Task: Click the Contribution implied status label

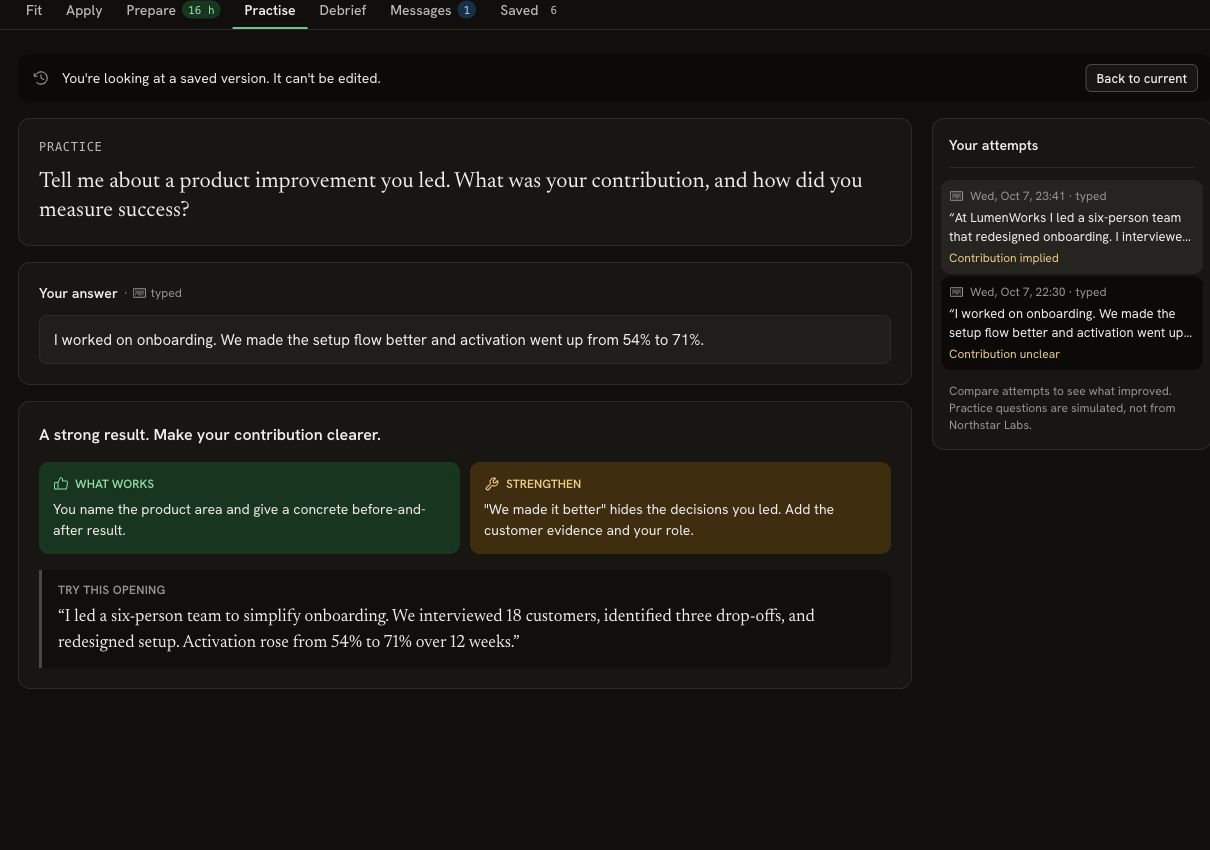Action: click(1003, 258)
